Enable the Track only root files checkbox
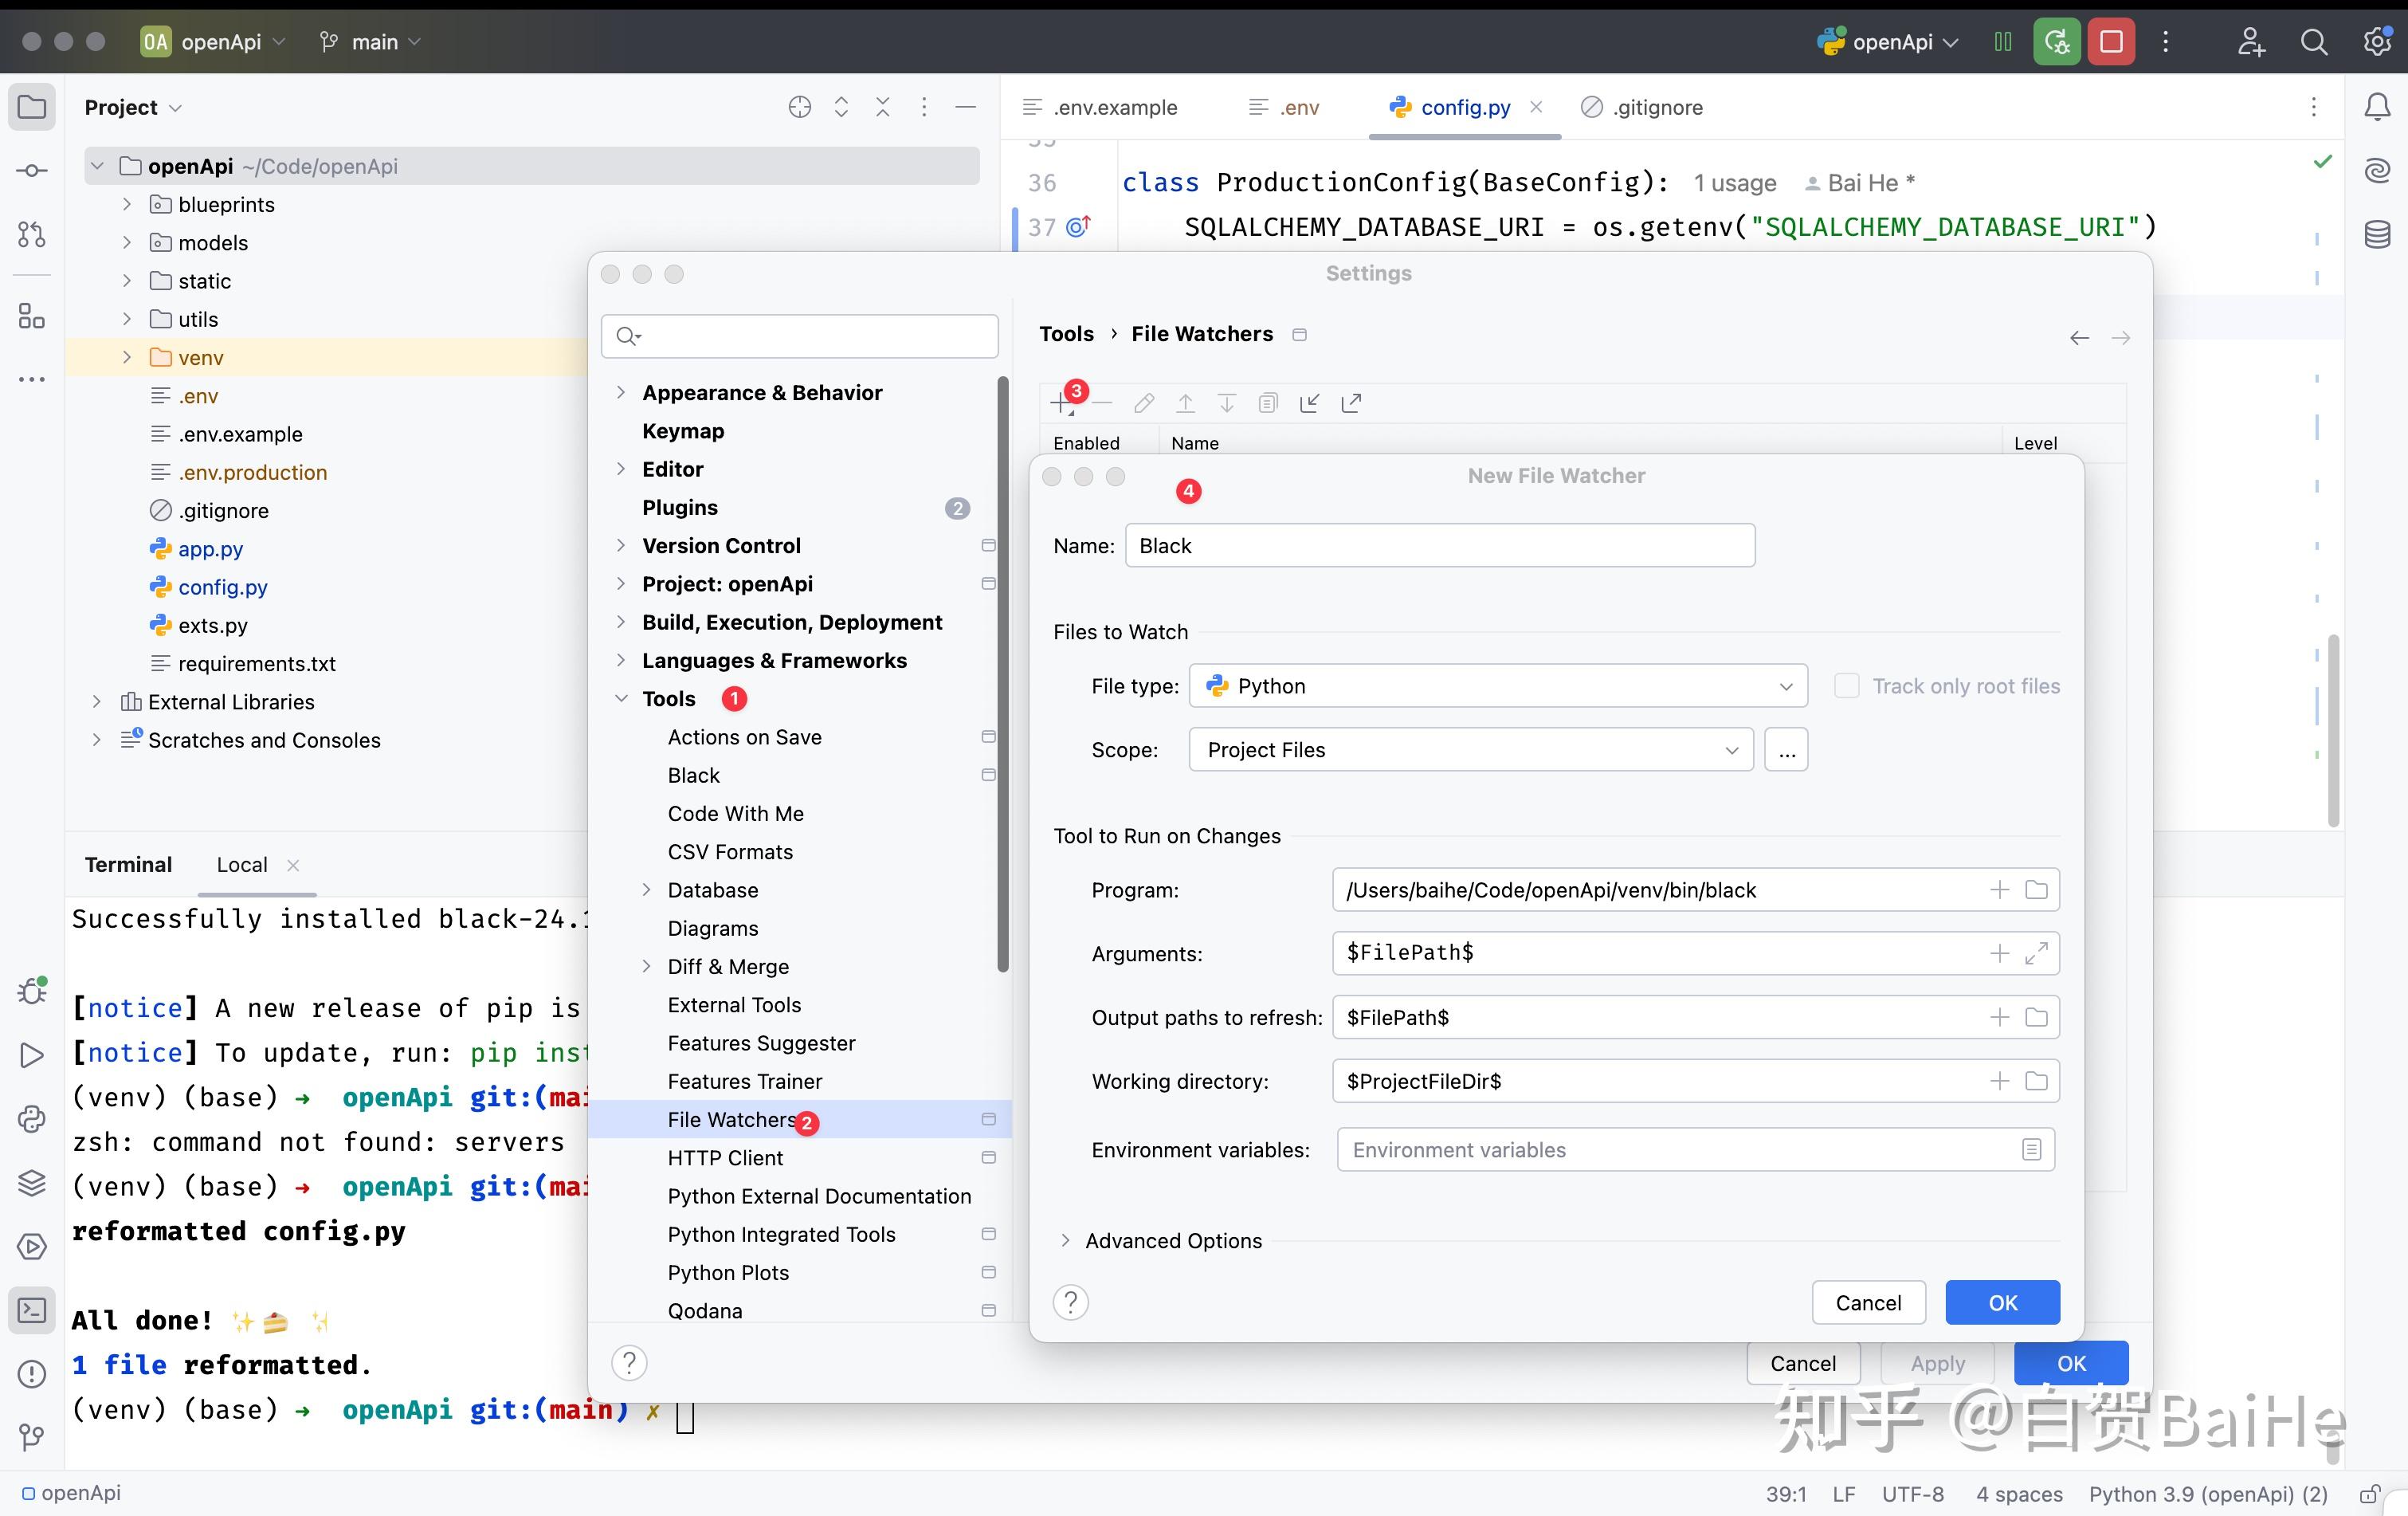2408x1516 pixels. (x=1846, y=686)
